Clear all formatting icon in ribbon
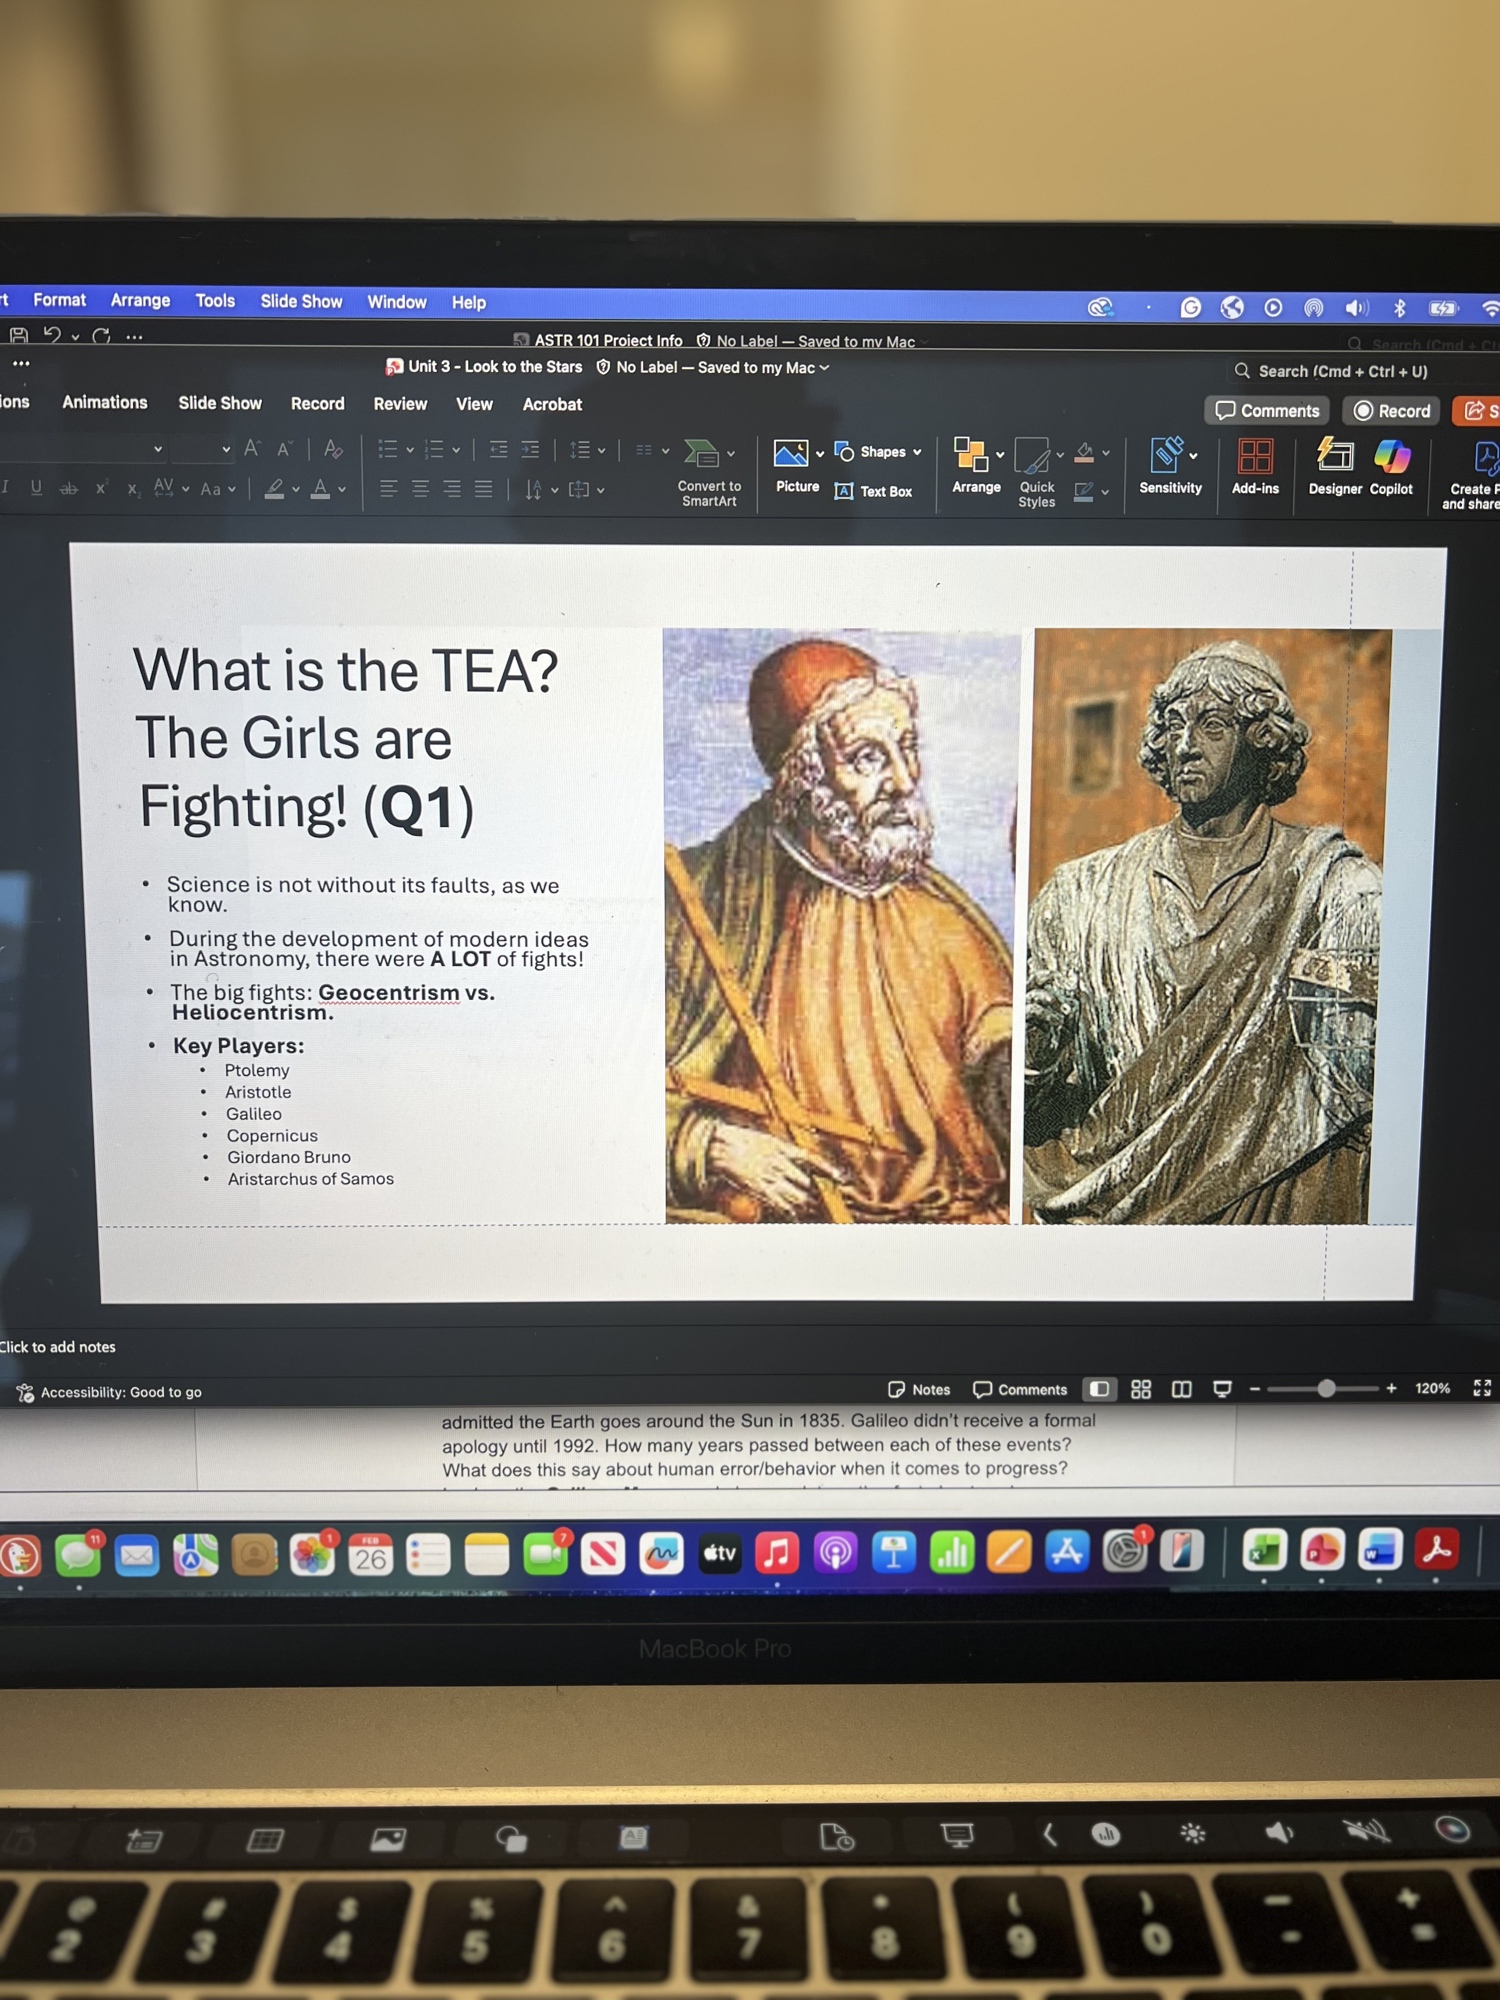The height and width of the screenshot is (2000, 1500). (x=333, y=450)
